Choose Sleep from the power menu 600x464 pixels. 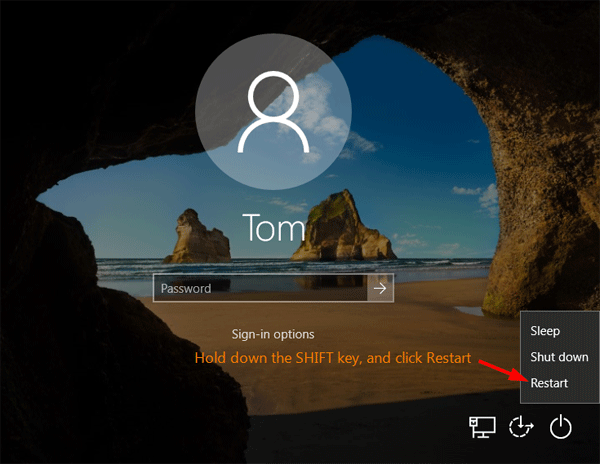[545, 331]
